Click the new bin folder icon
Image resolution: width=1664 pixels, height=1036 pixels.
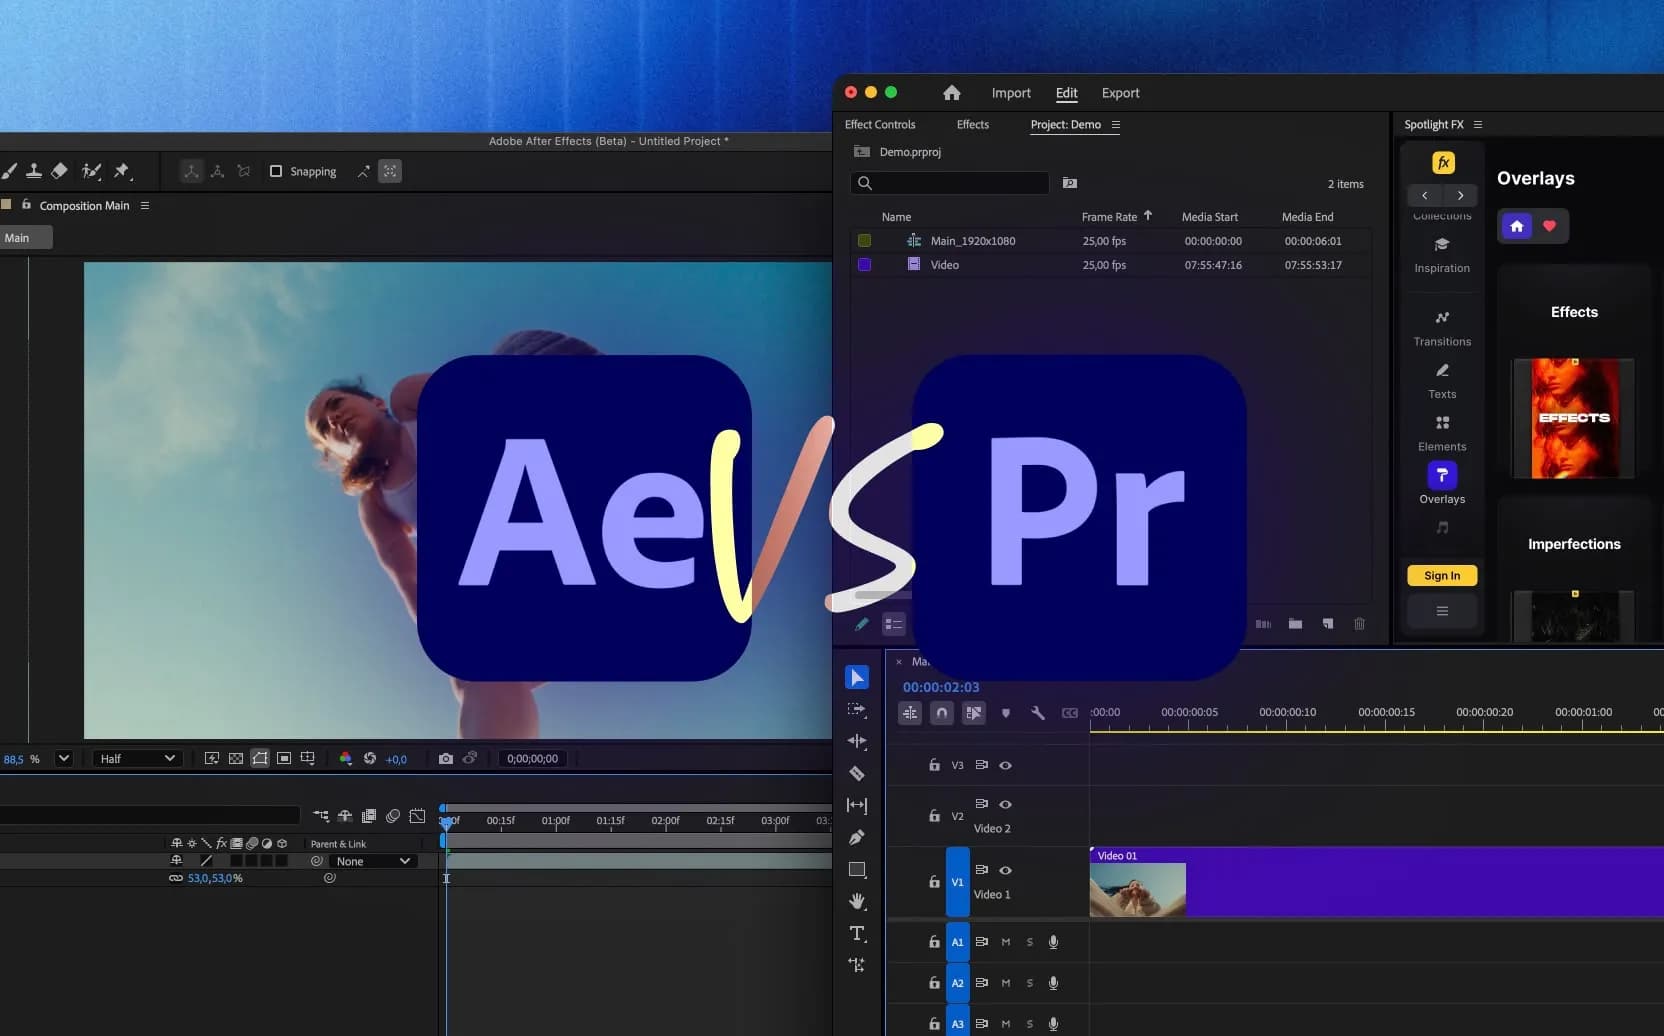(1296, 624)
